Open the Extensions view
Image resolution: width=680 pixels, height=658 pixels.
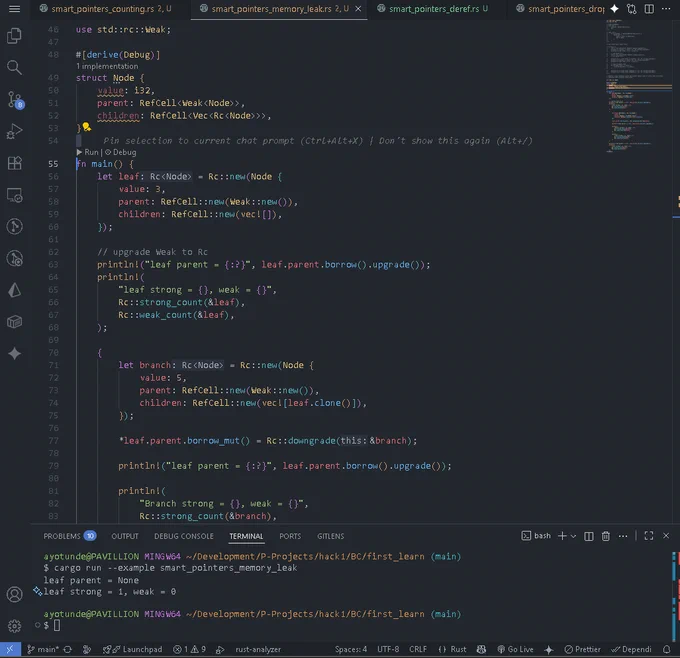click(14, 163)
